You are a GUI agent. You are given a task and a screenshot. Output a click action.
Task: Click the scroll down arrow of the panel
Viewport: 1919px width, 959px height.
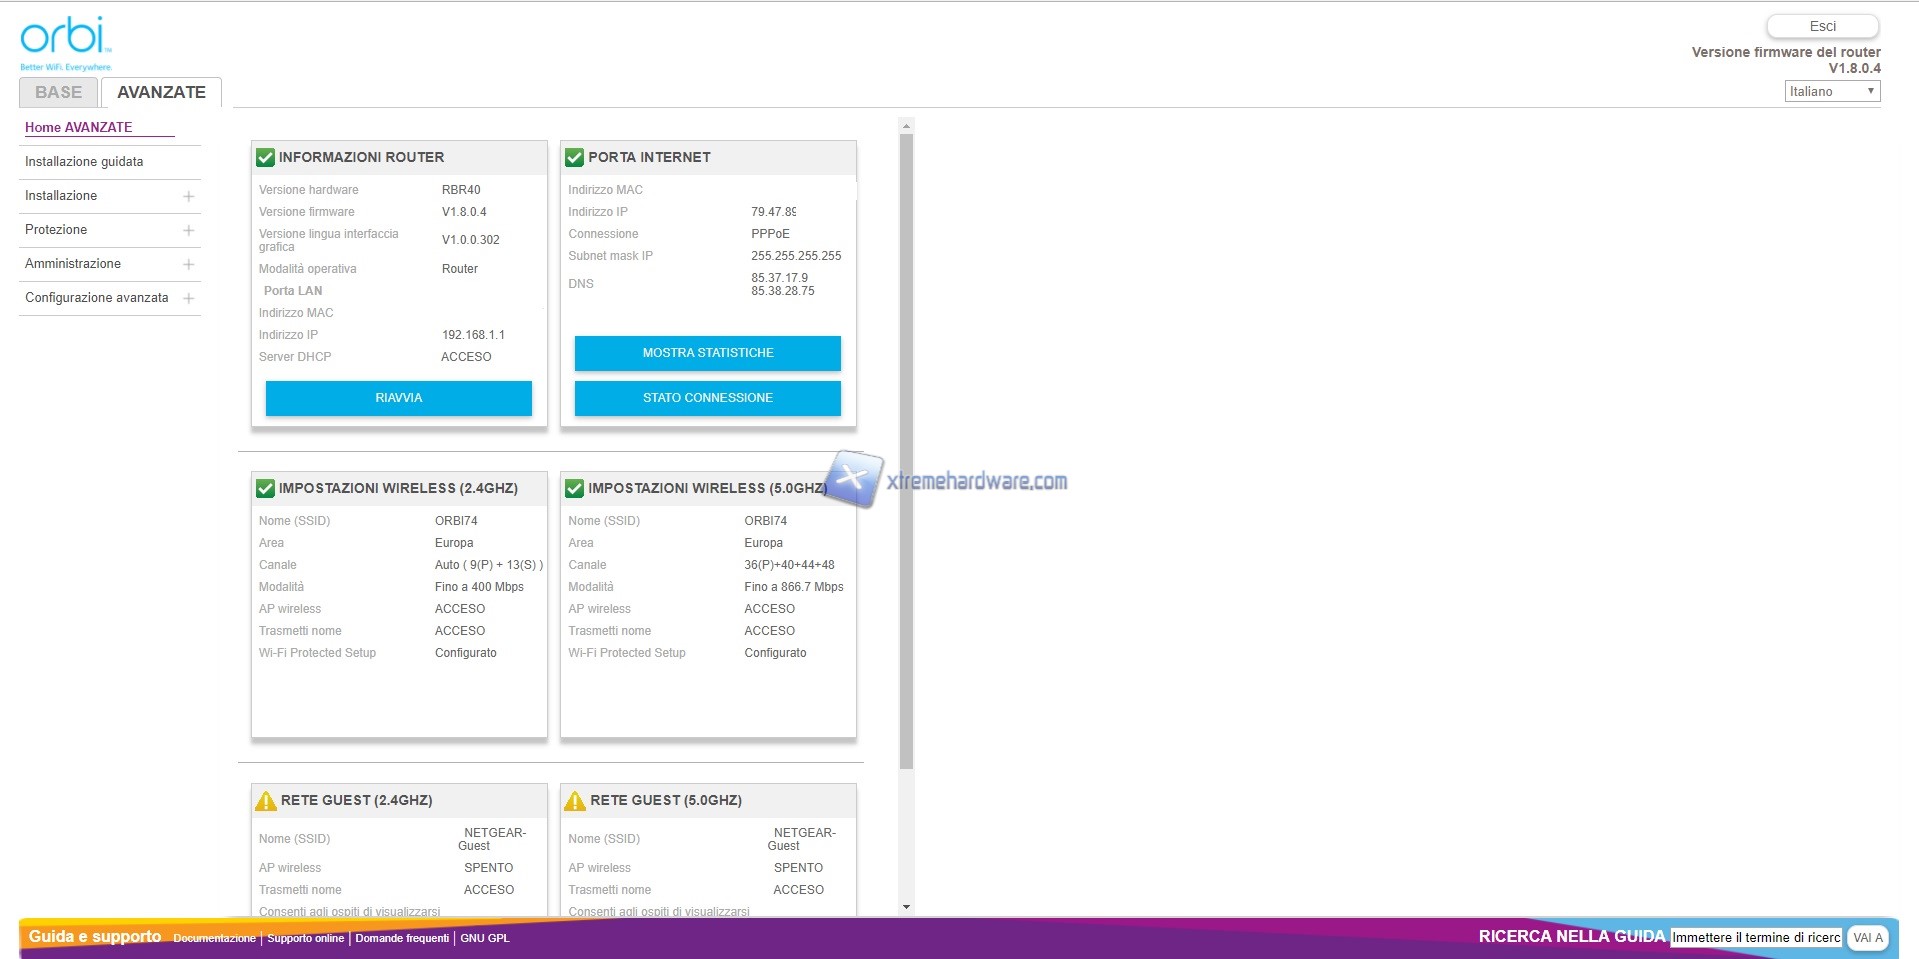[906, 907]
